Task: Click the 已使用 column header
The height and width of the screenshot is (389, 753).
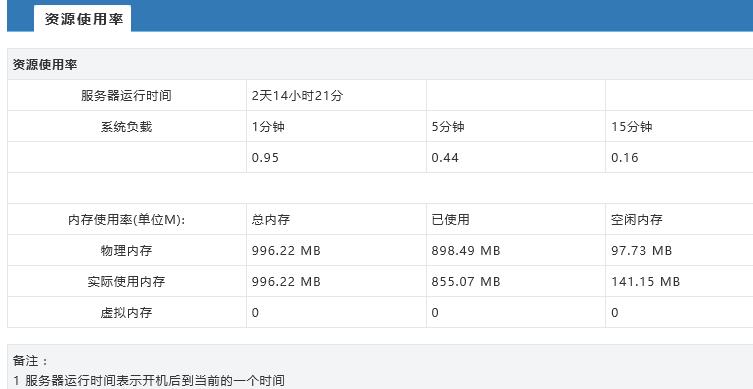Action: point(450,219)
